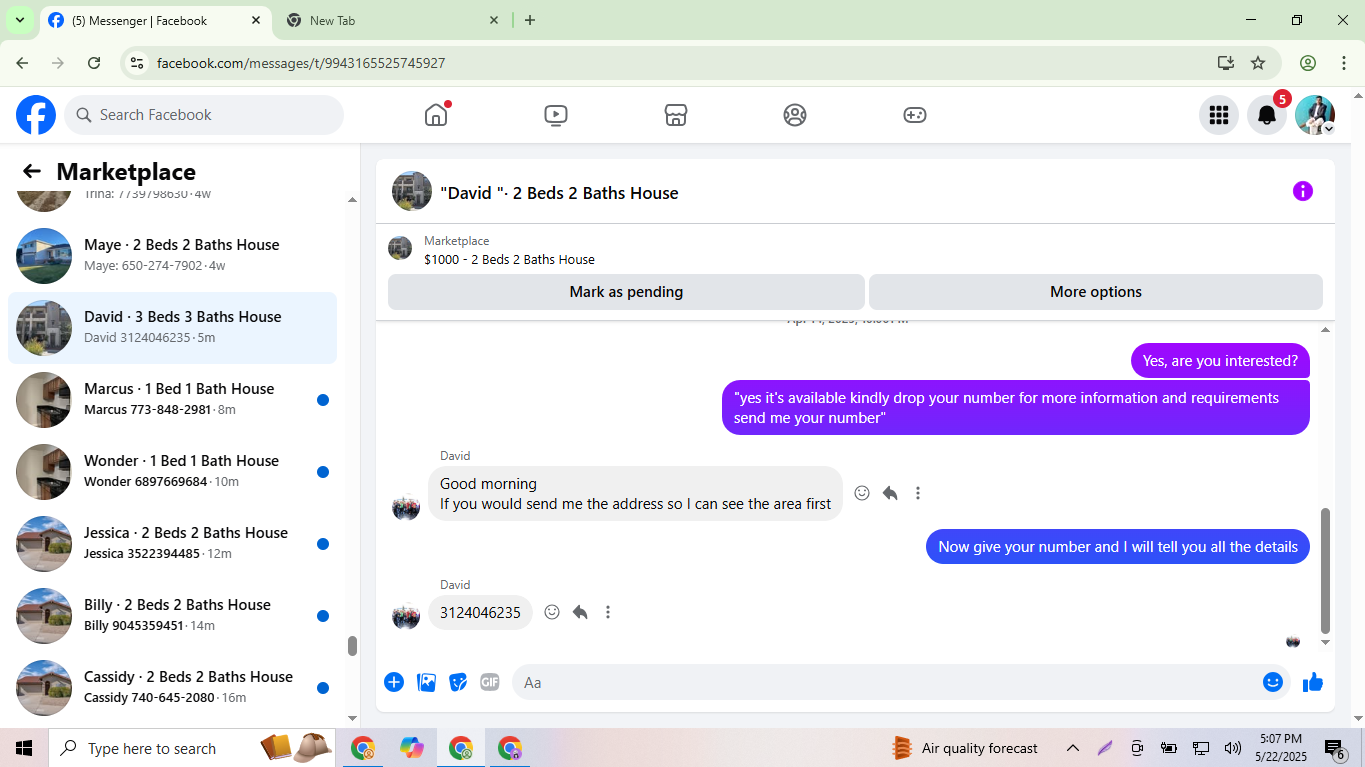Open Cassidy 2 Beds 2 Baths conversation
1365x767 pixels.
click(172, 688)
